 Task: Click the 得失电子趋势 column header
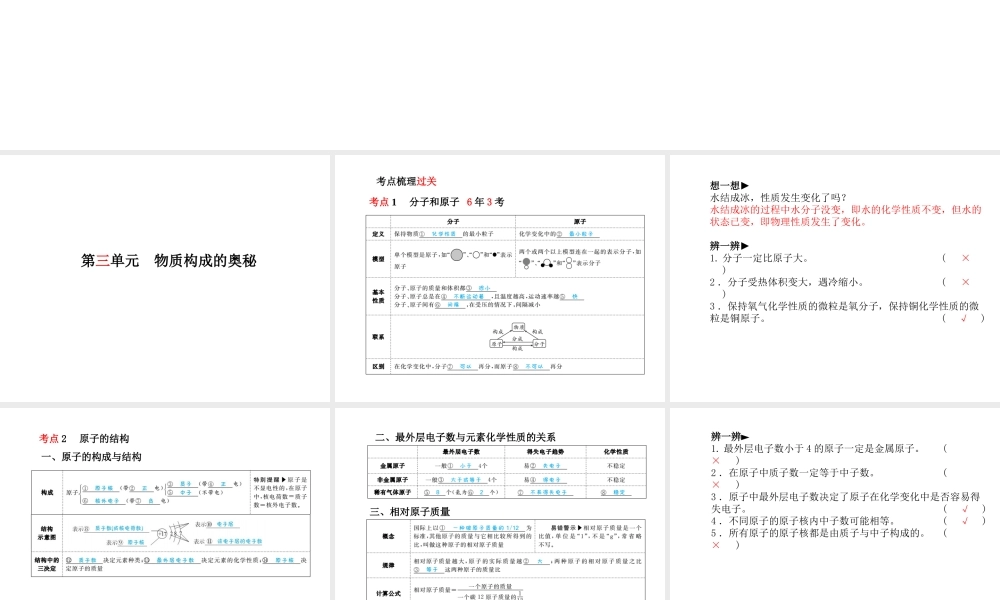point(545,451)
